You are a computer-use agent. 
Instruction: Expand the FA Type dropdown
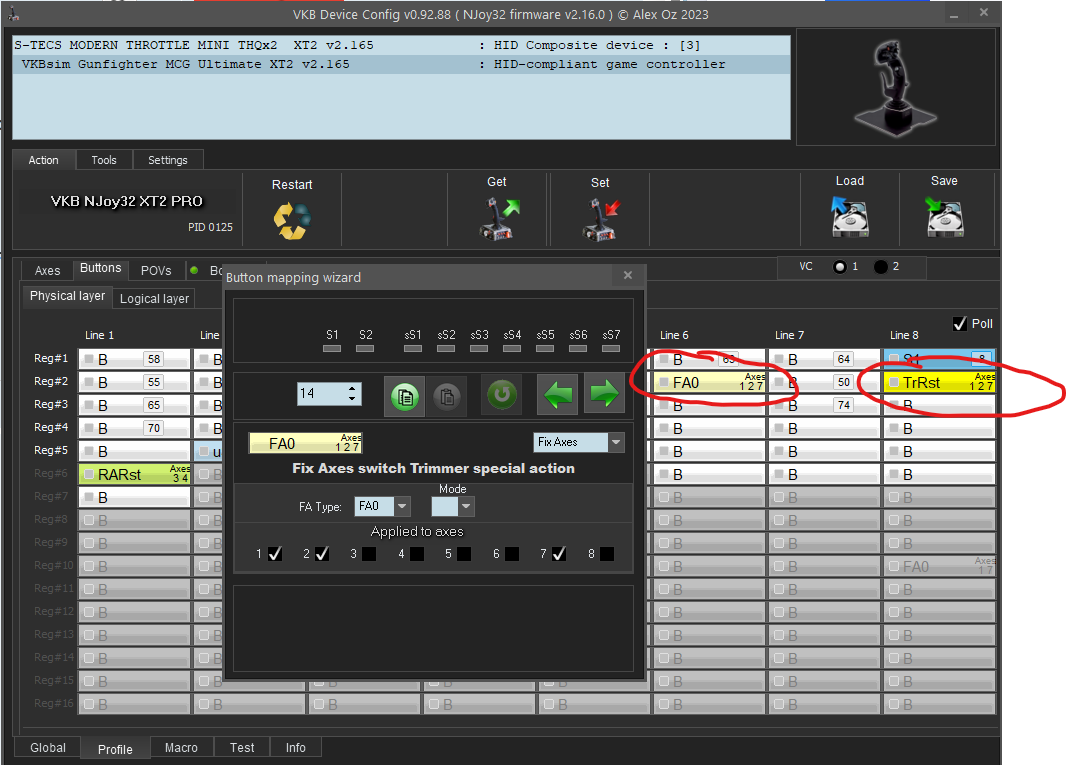402,507
